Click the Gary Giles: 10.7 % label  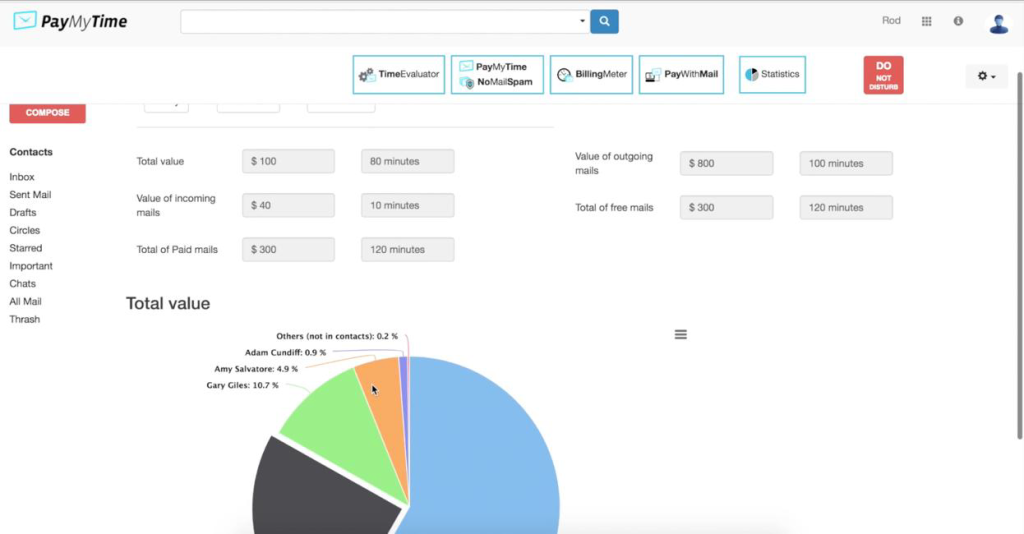pyautogui.click(x=242, y=385)
